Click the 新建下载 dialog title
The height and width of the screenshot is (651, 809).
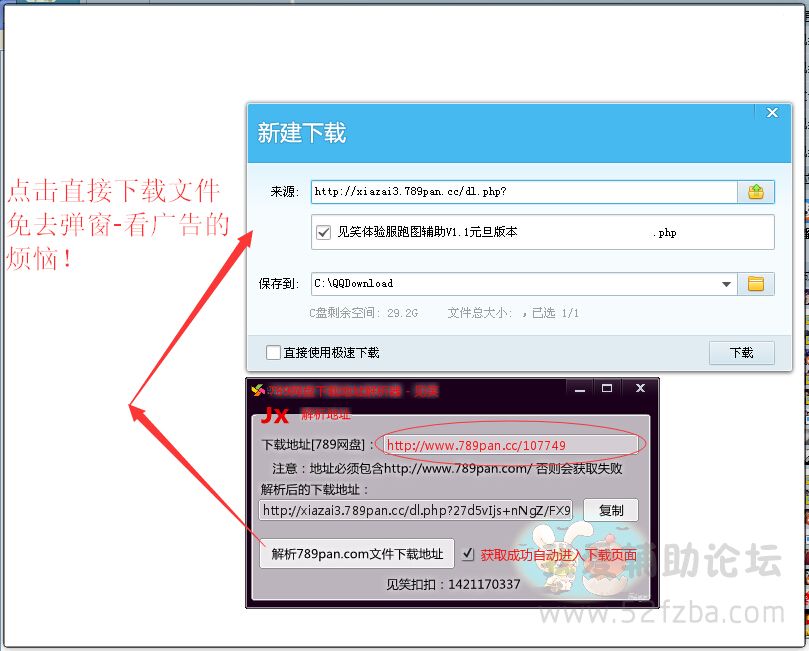pyautogui.click(x=302, y=133)
